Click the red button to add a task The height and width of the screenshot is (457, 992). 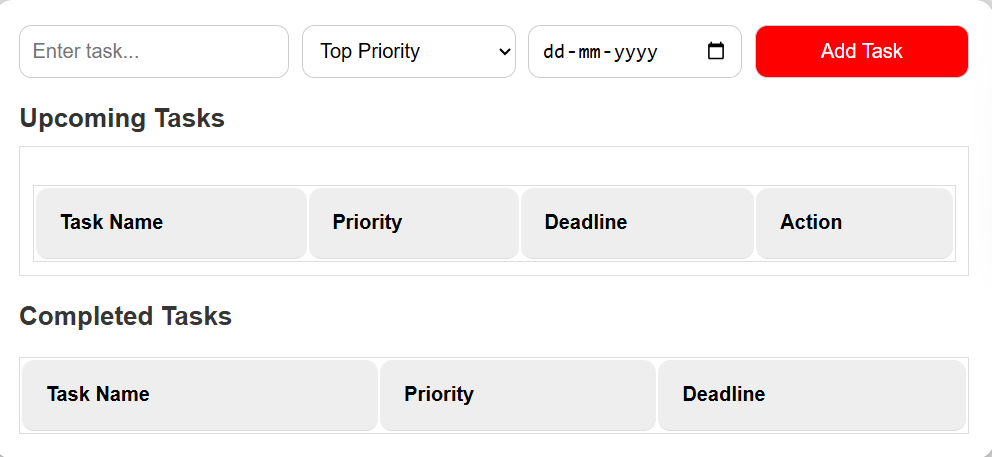862,51
